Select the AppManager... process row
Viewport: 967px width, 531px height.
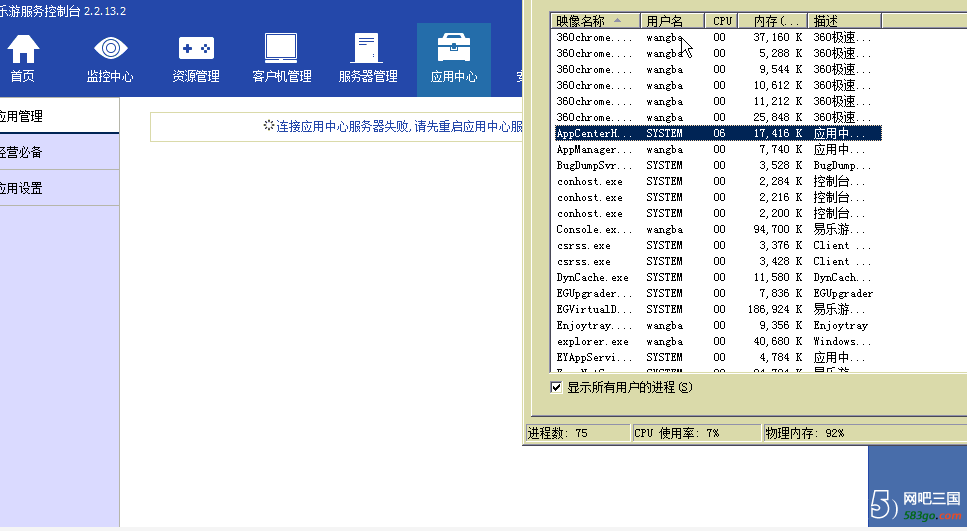(x=718, y=149)
